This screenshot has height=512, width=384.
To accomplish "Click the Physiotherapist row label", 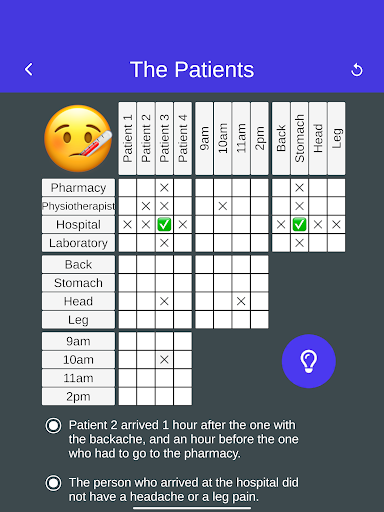I will click(78, 206).
